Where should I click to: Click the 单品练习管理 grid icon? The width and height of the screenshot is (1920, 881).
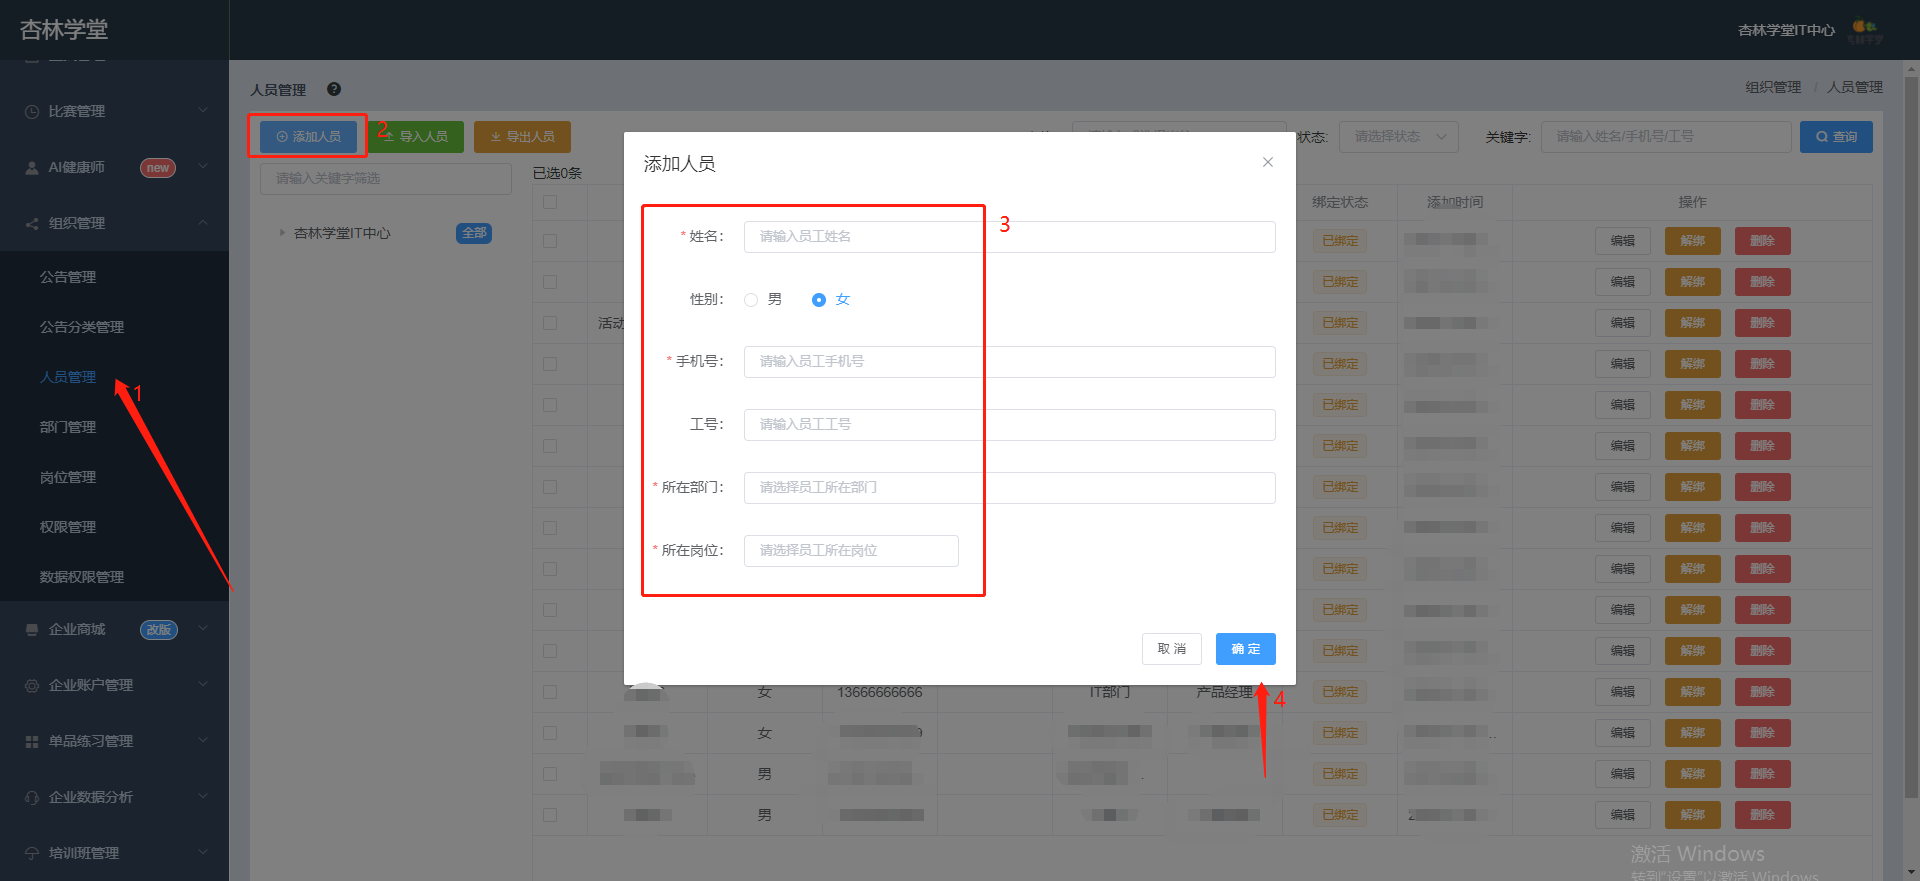pos(32,741)
